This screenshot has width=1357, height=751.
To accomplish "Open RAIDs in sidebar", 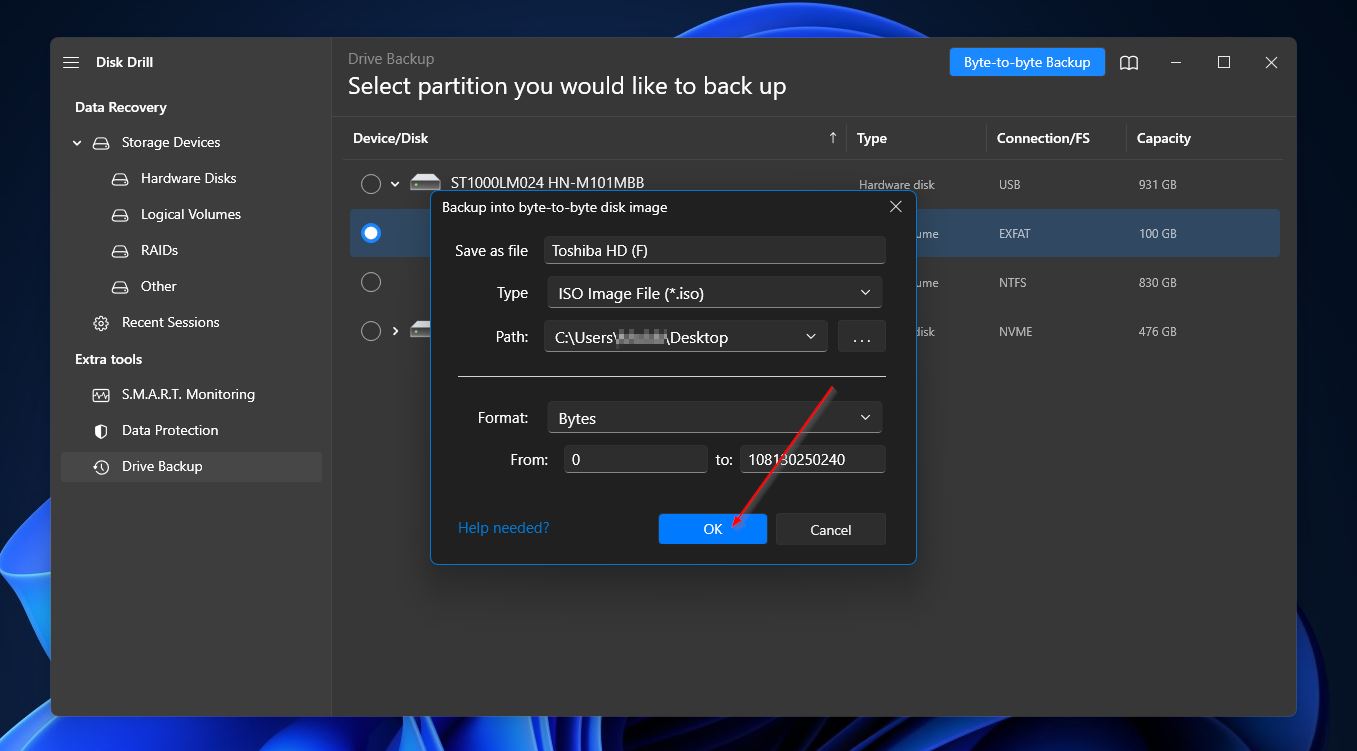I will click(x=159, y=250).
